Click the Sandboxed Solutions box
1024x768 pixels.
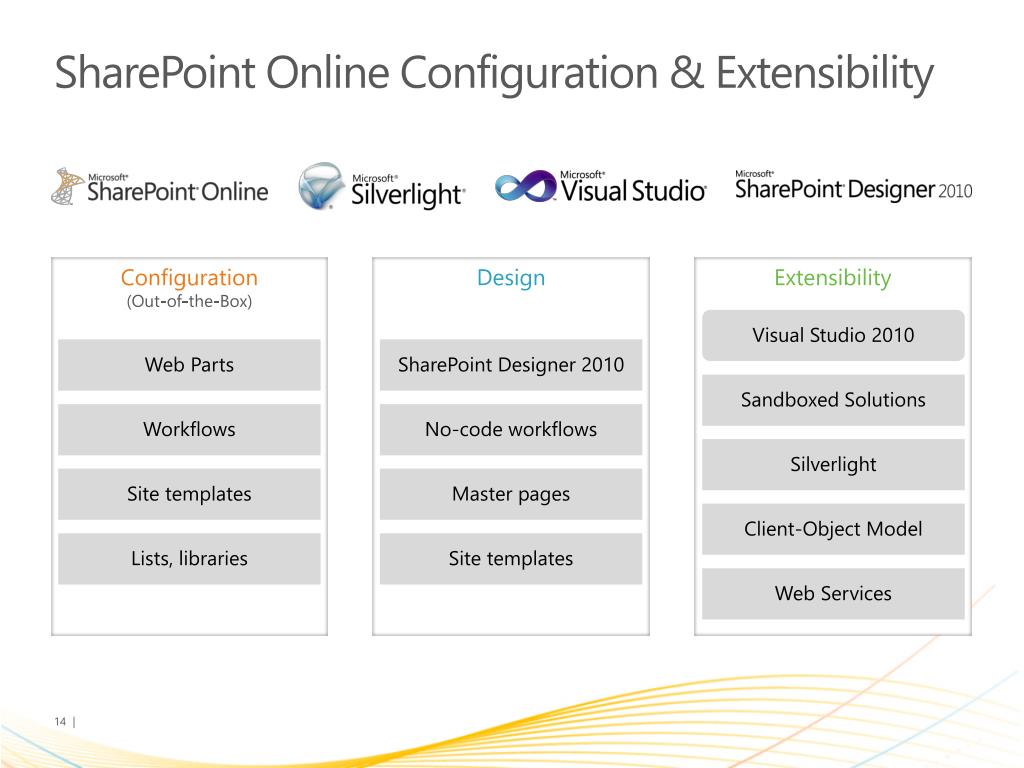coord(833,400)
